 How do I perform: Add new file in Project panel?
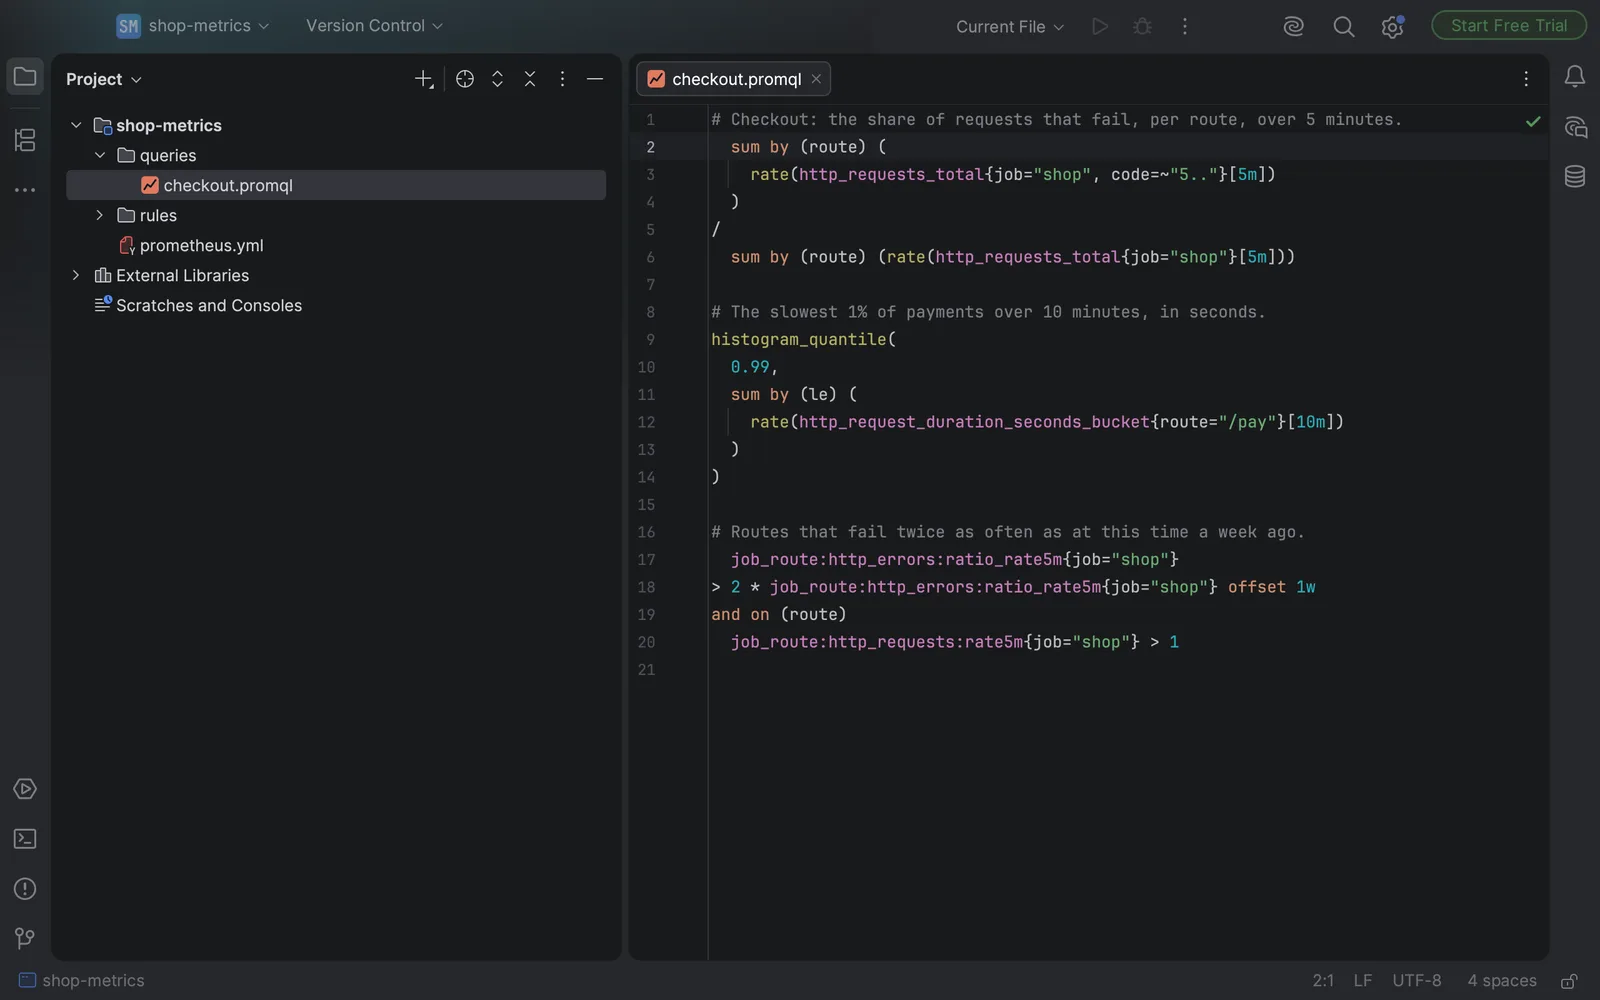pos(424,79)
